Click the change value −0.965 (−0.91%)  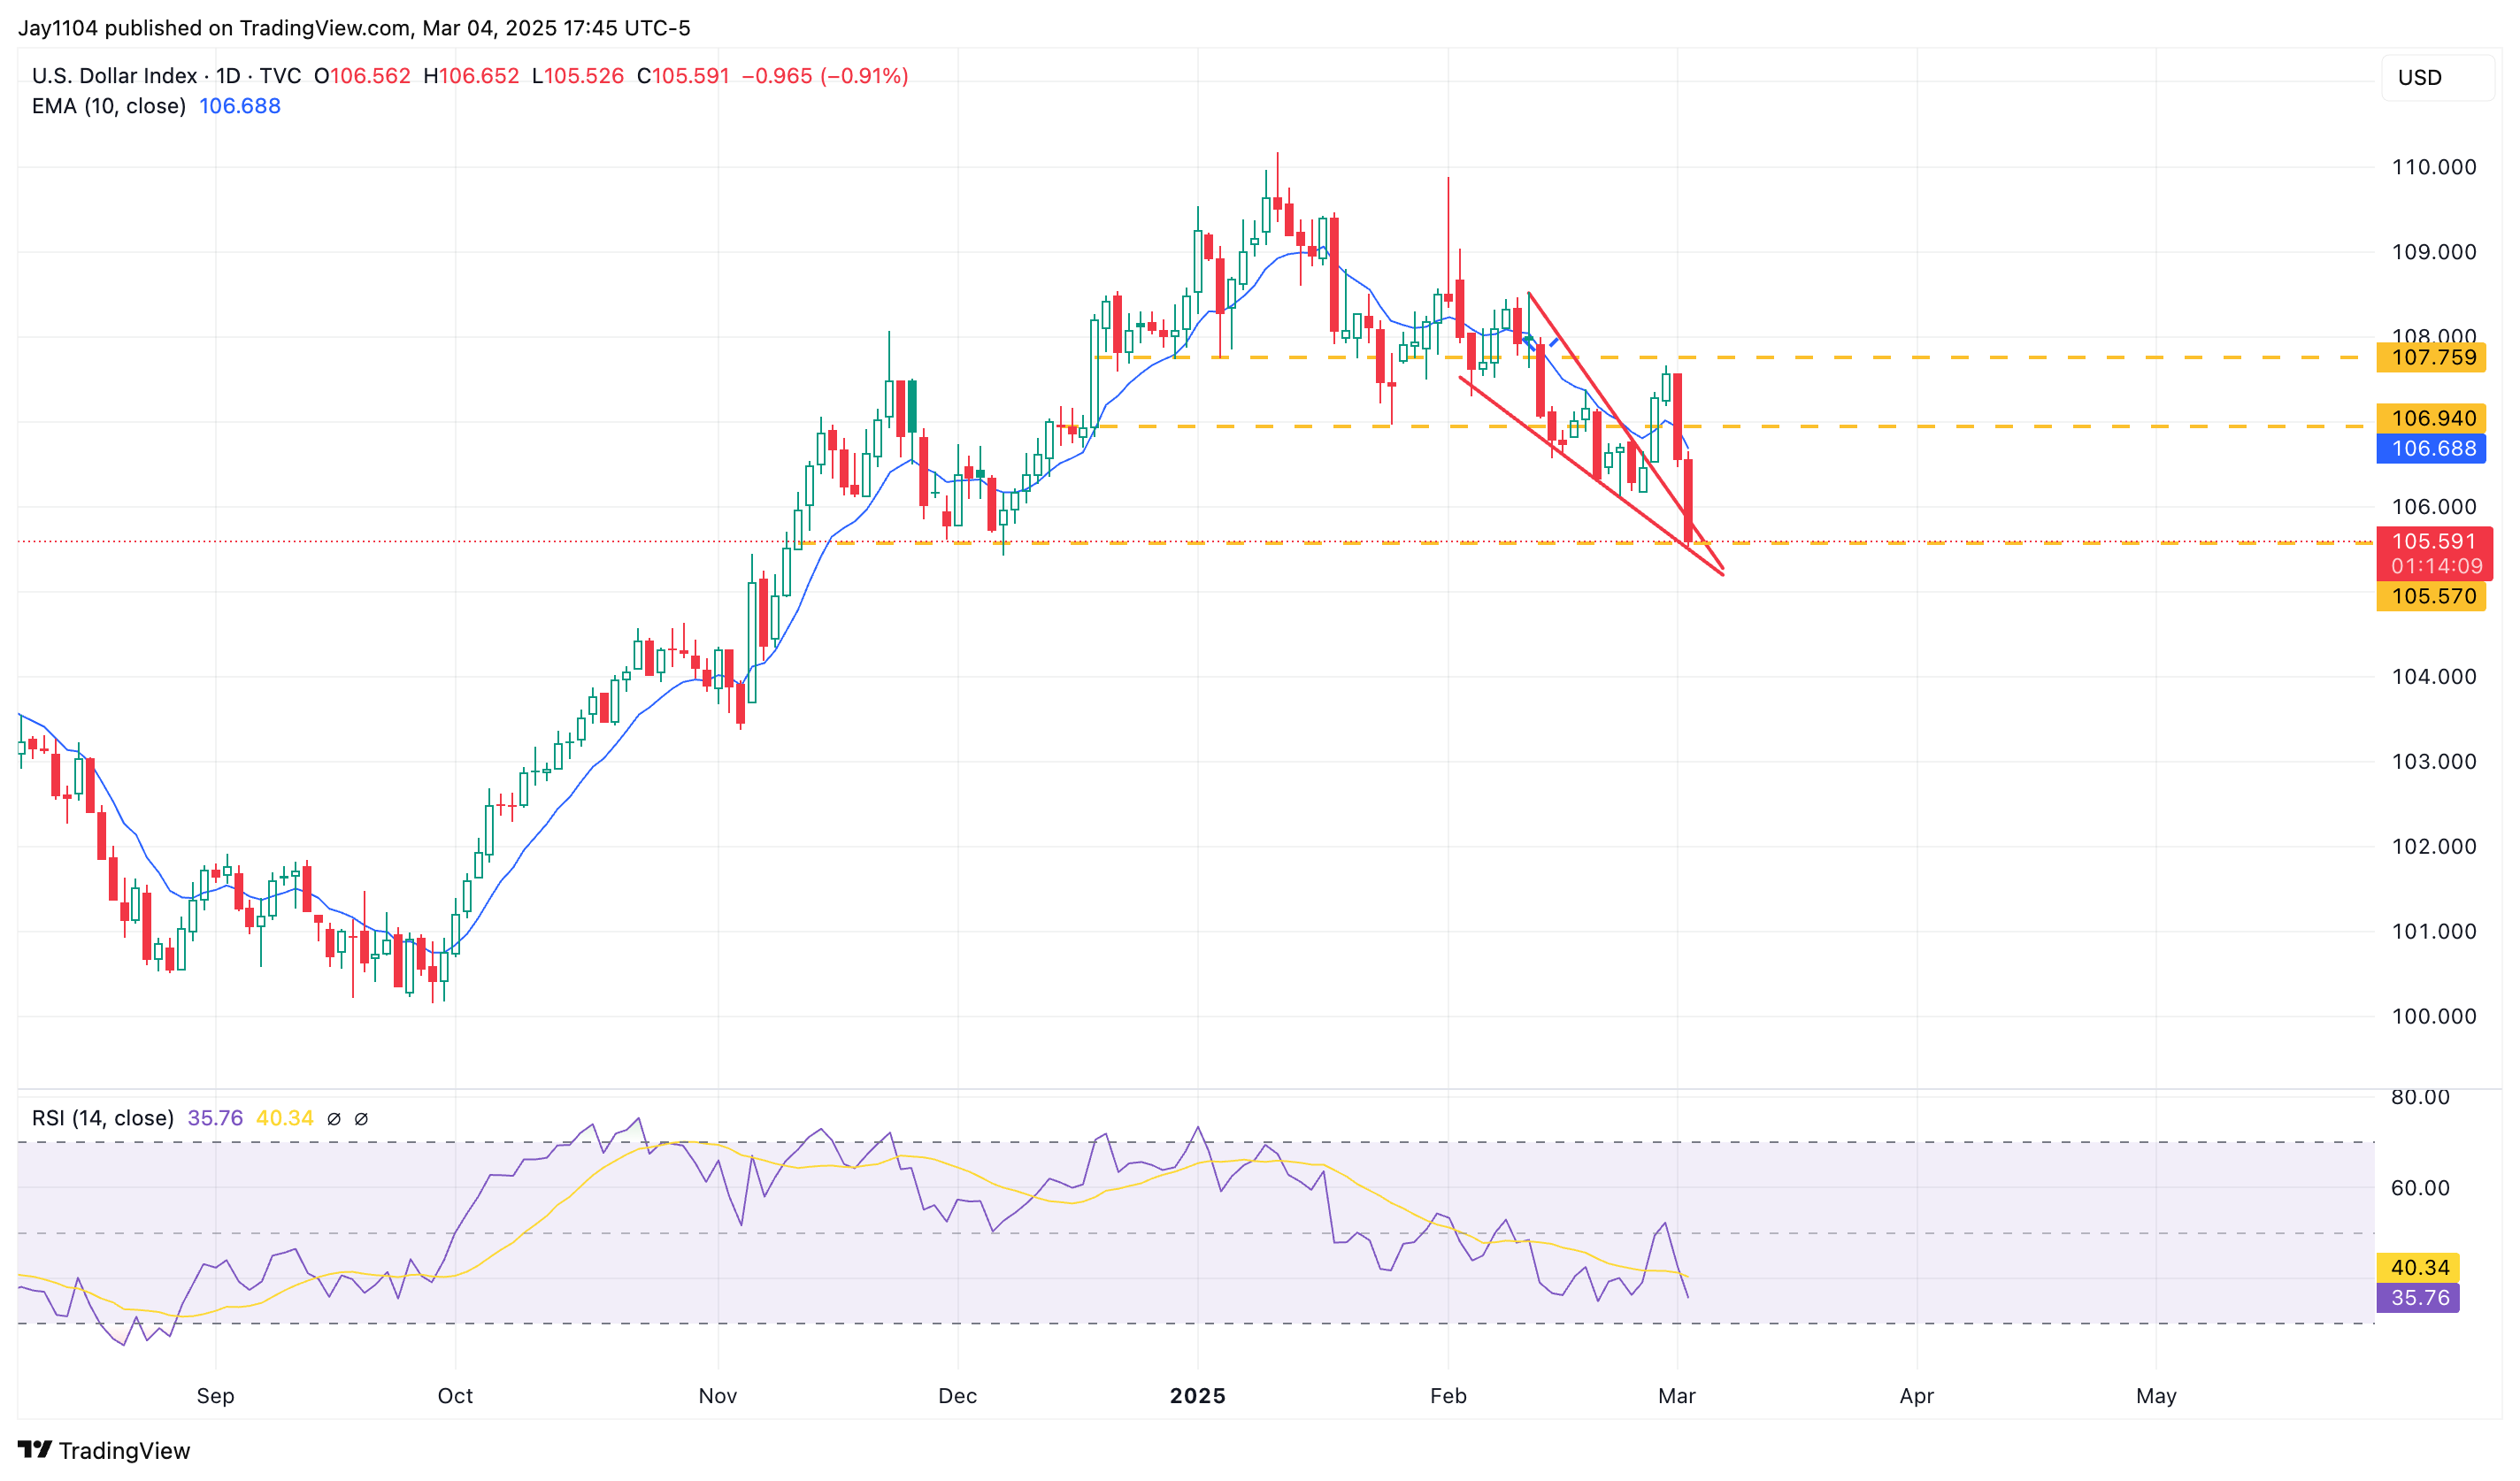(x=825, y=76)
